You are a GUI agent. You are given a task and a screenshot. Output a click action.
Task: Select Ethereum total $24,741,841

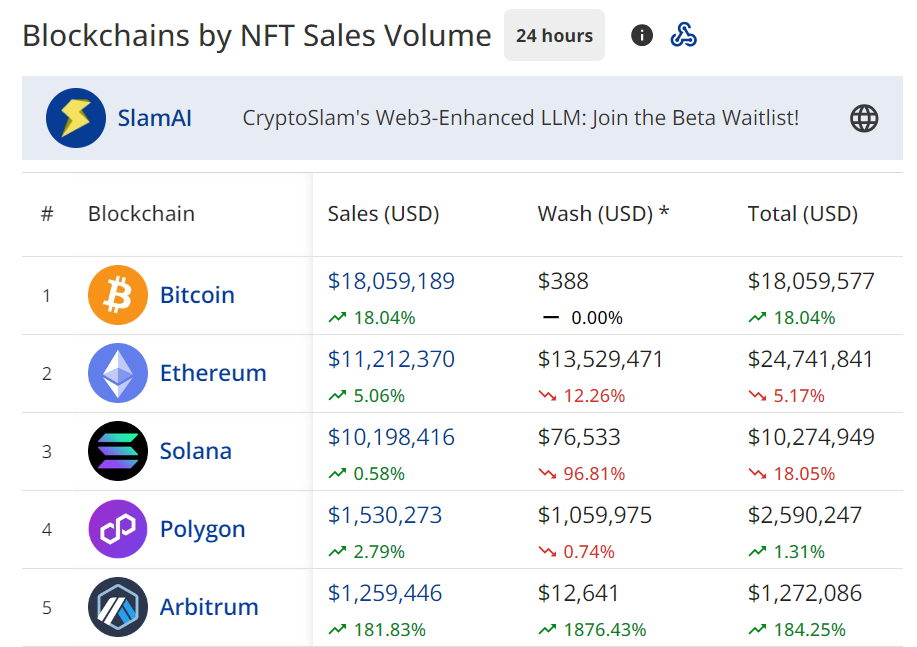pyautogui.click(x=810, y=359)
